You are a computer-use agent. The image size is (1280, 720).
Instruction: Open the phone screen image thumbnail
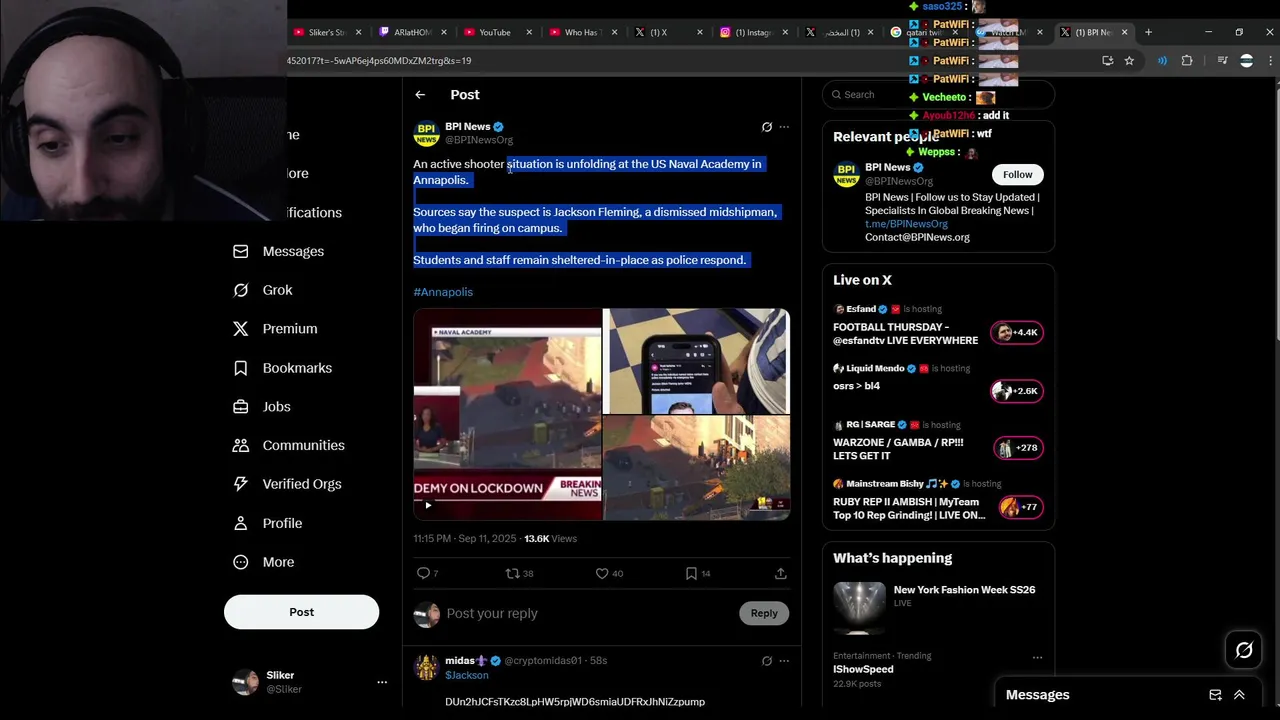pyautogui.click(x=696, y=361)
